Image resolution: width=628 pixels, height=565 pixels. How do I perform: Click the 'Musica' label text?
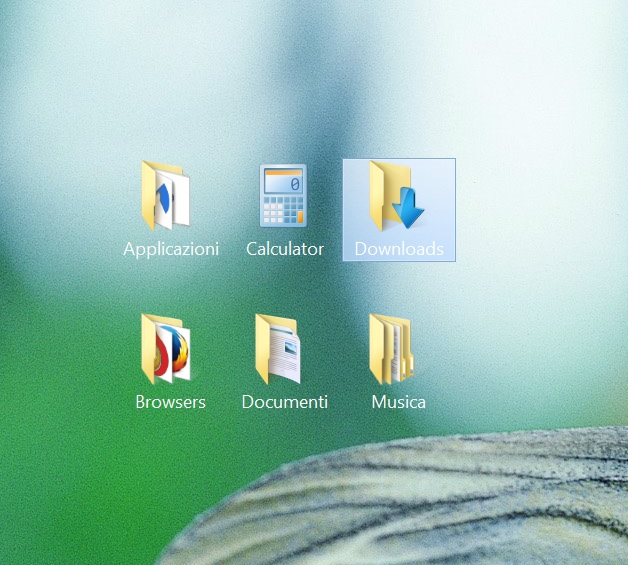coord(399,402)
